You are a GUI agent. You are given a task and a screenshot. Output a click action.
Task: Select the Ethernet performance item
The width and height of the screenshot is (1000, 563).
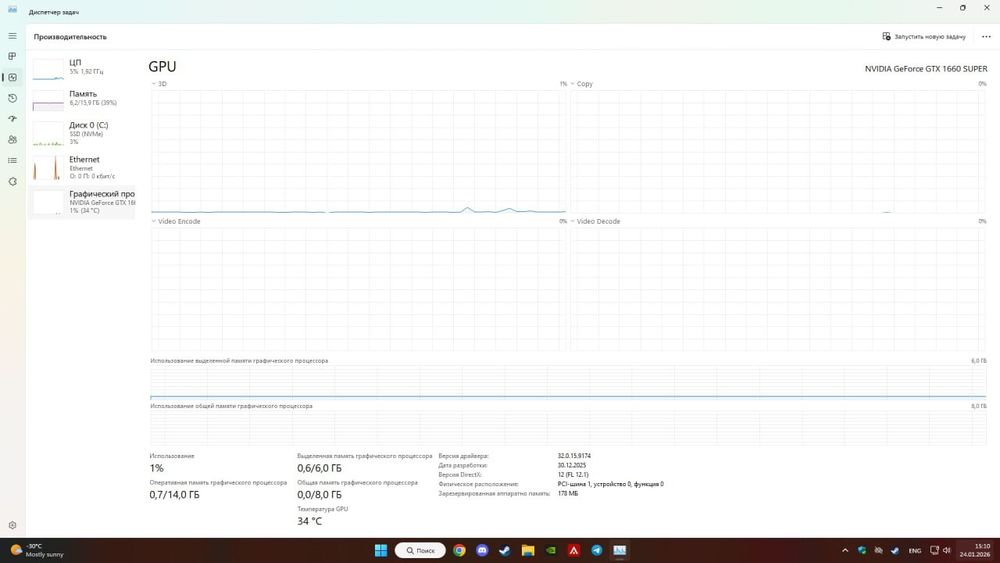[82, 167]
